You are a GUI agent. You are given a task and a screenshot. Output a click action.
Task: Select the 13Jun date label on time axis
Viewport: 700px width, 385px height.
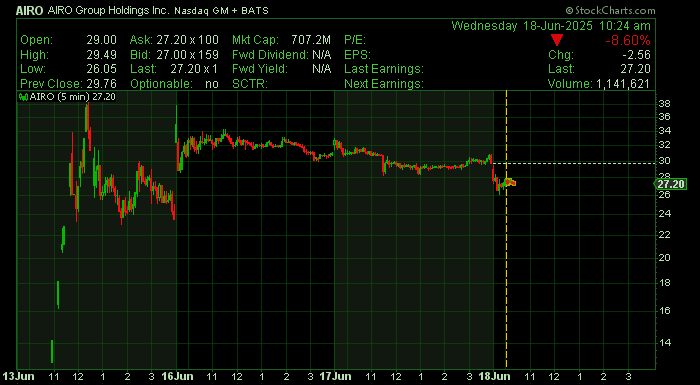click(x=18, y=376)
